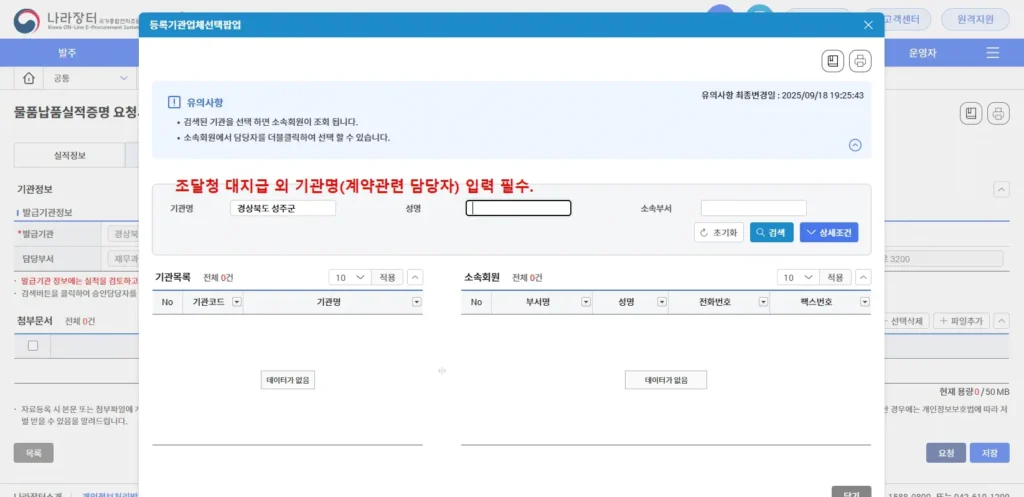The width and height of the screenshot is (1024, 497).
Task: Click the 검색 search button
Action: 771,232
